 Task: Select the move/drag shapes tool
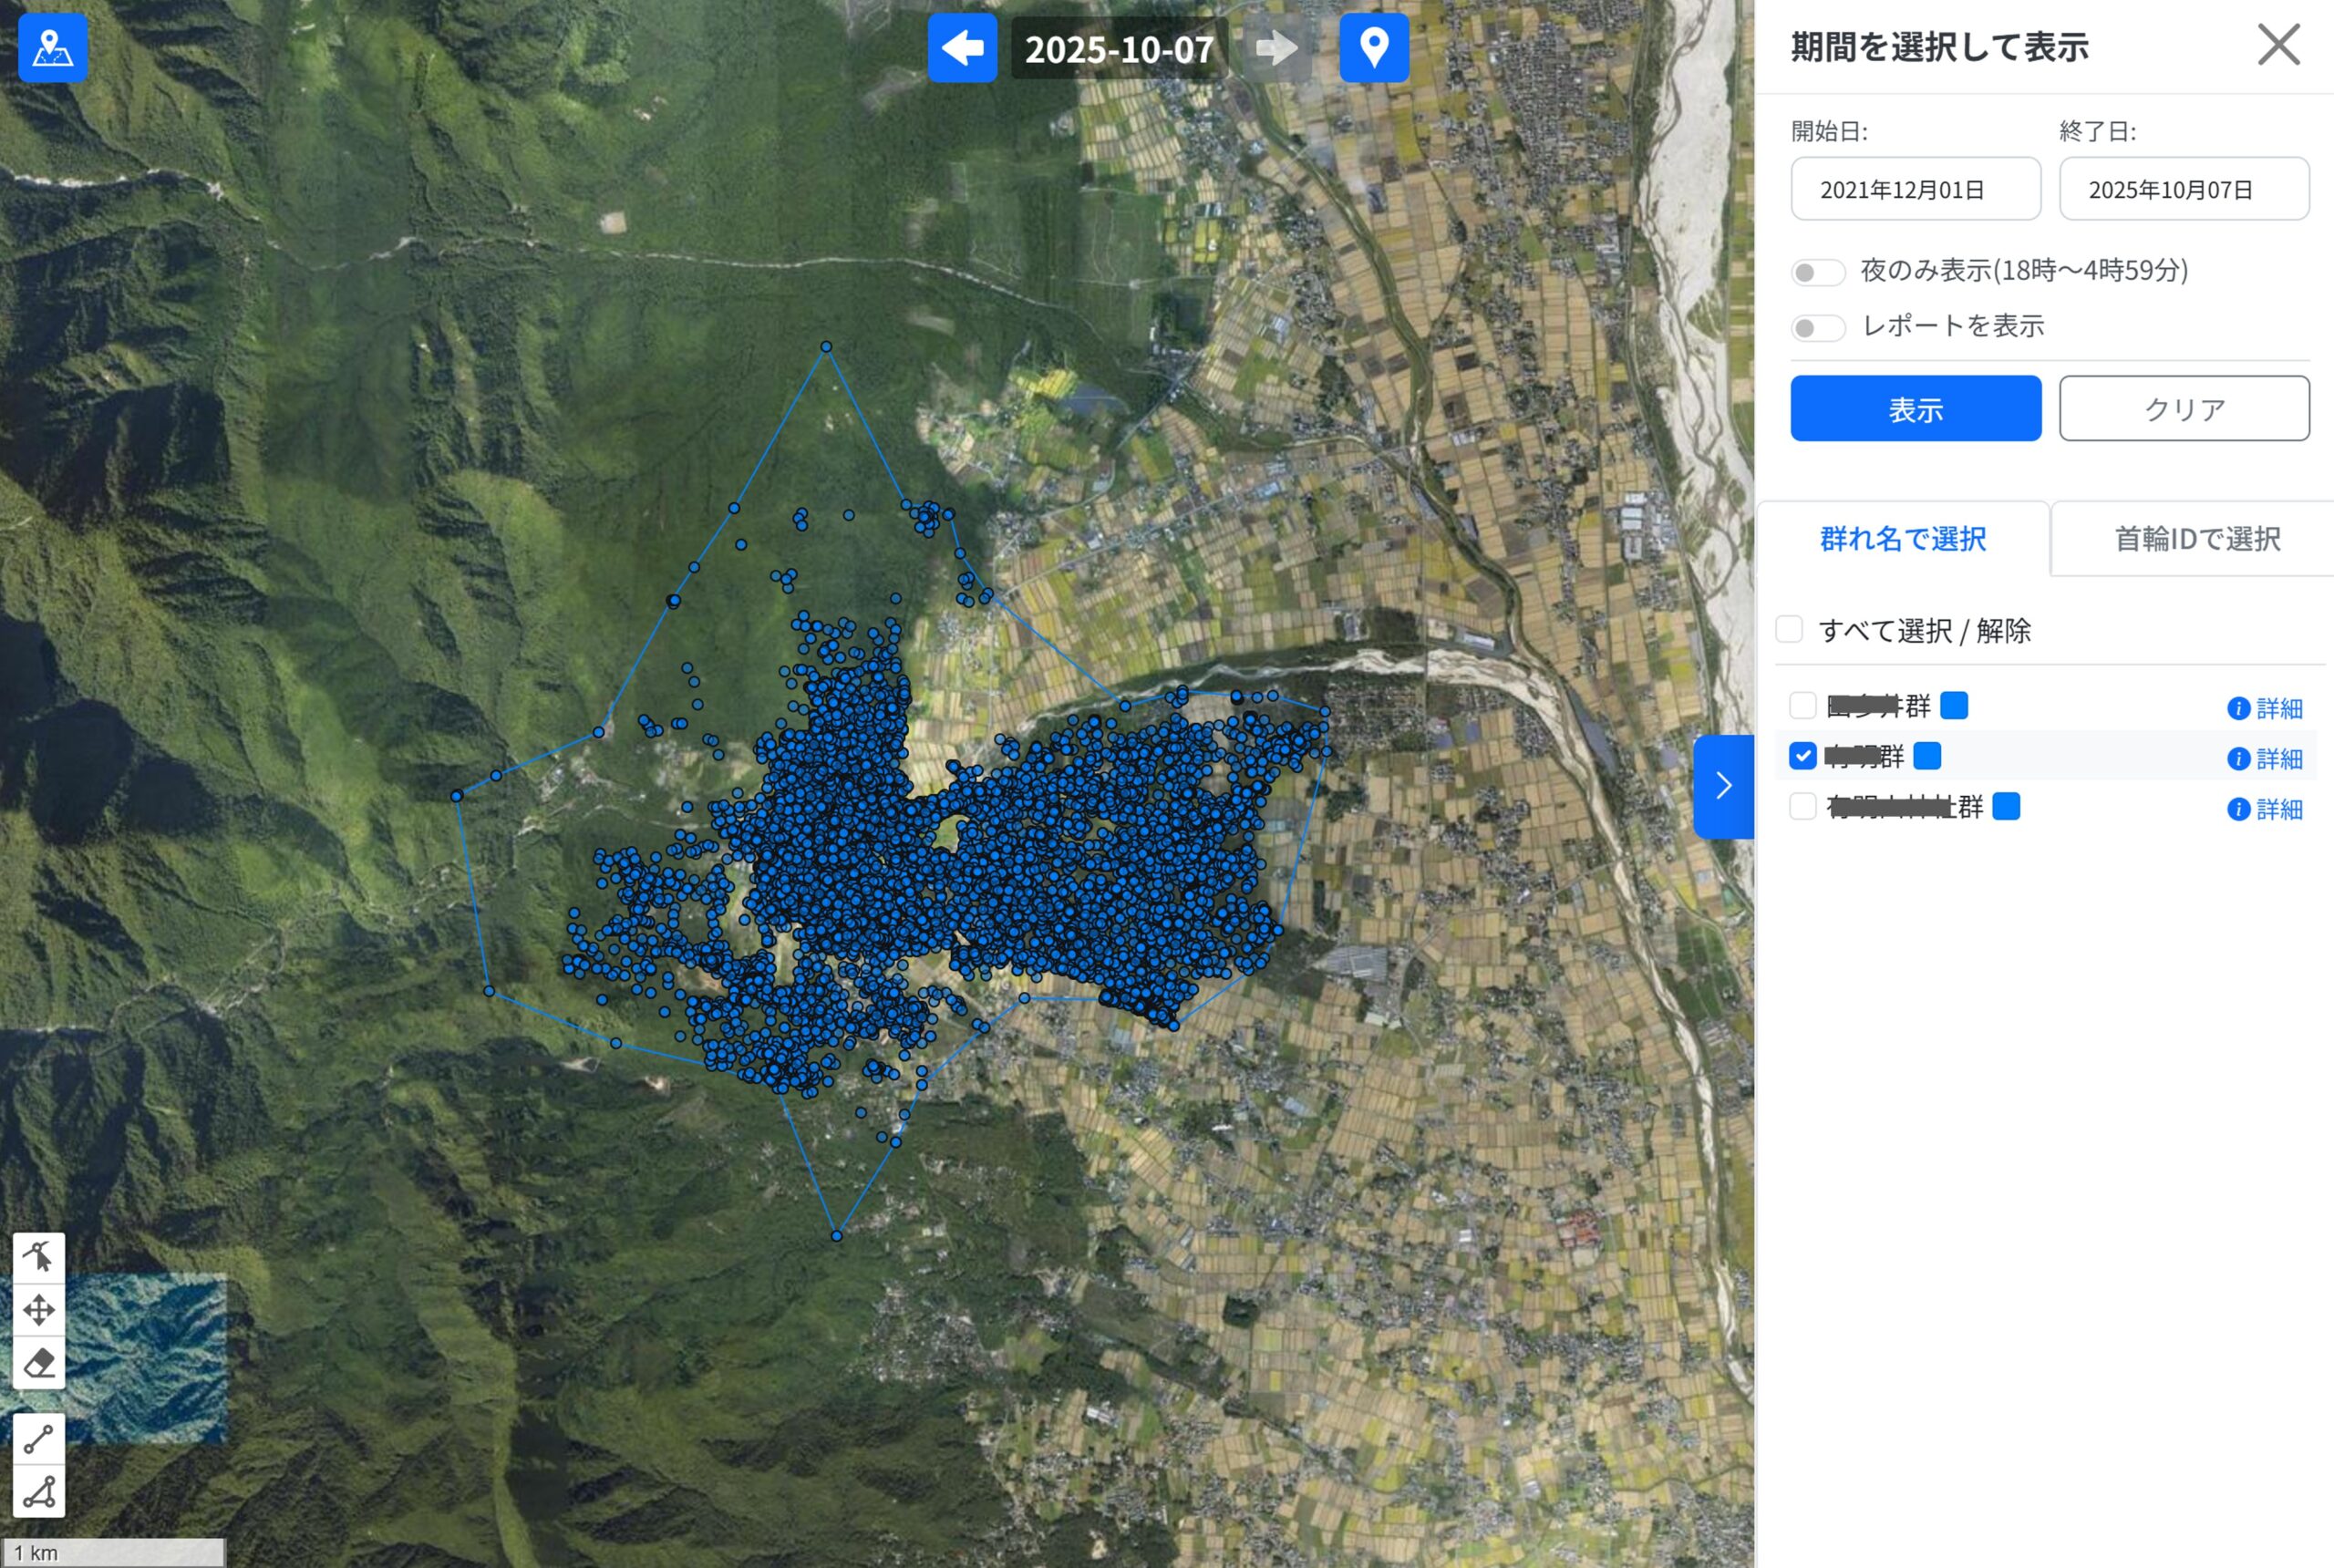coord(38,1309)
